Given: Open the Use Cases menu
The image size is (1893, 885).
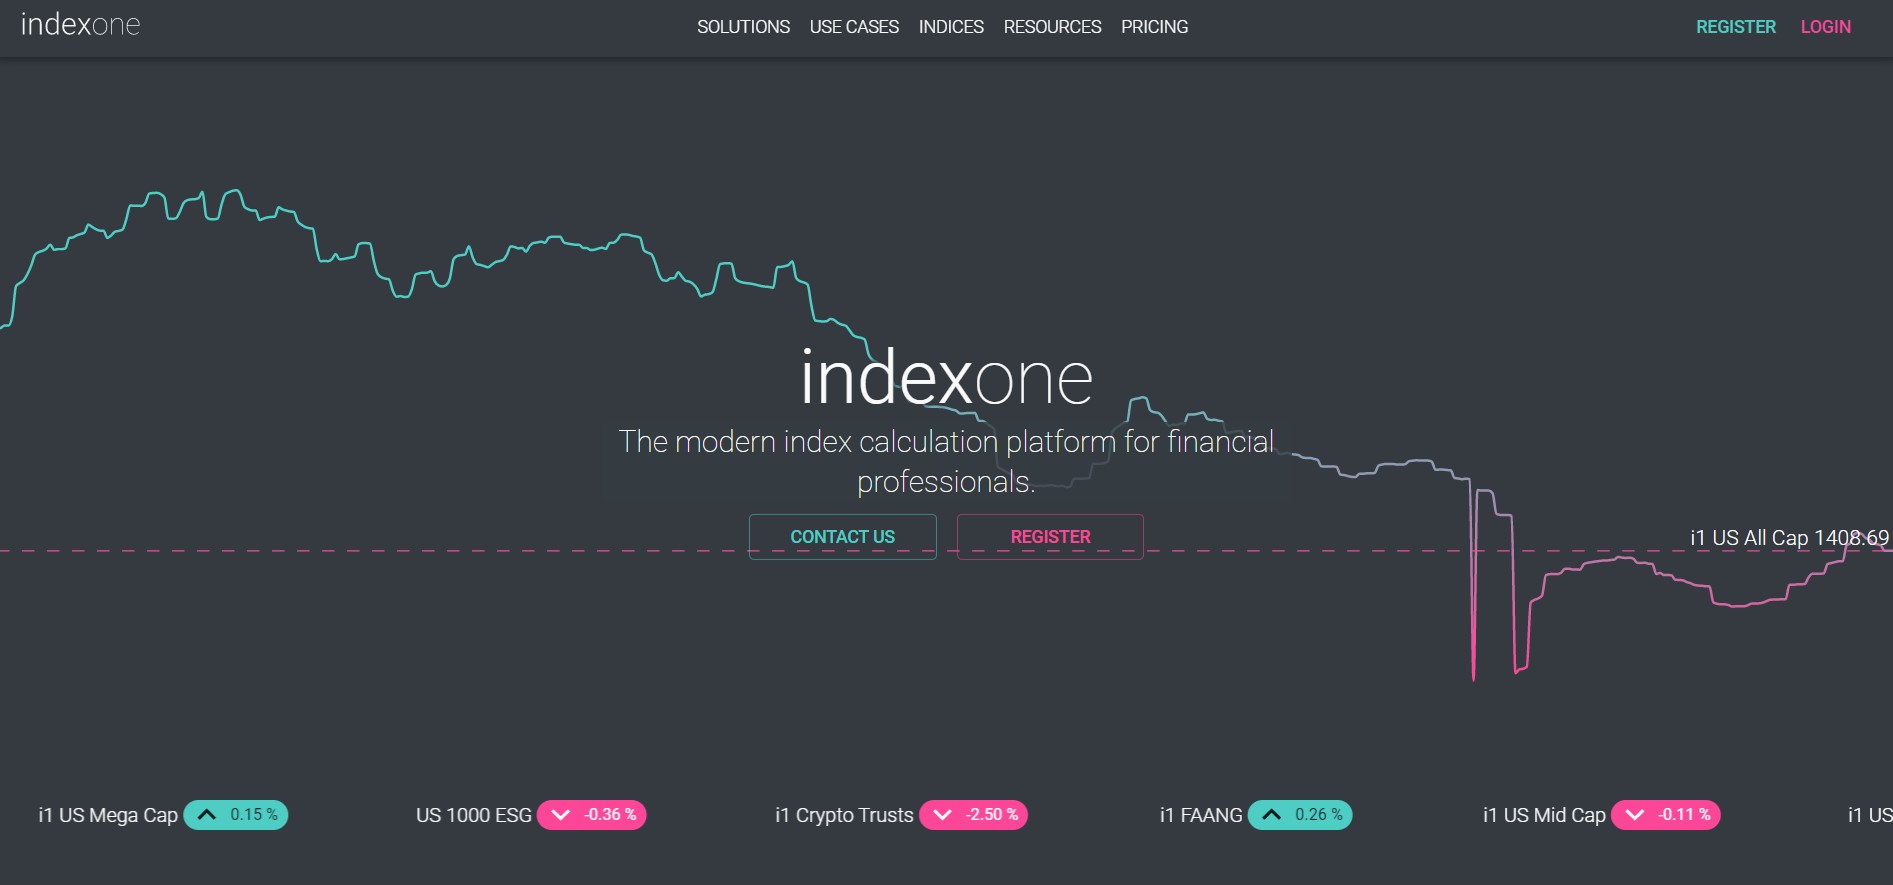Looking at the screenshot, I should coord(854,27).
